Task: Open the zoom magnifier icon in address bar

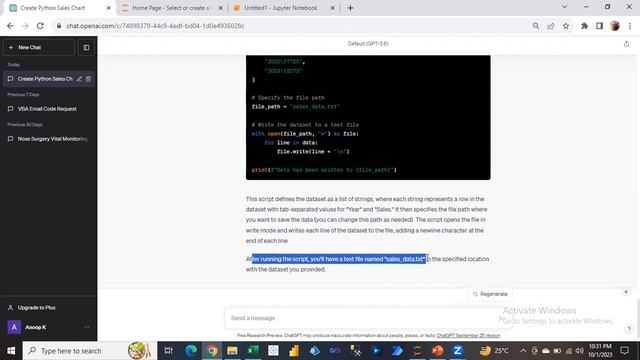Action: tap(536, 26)
